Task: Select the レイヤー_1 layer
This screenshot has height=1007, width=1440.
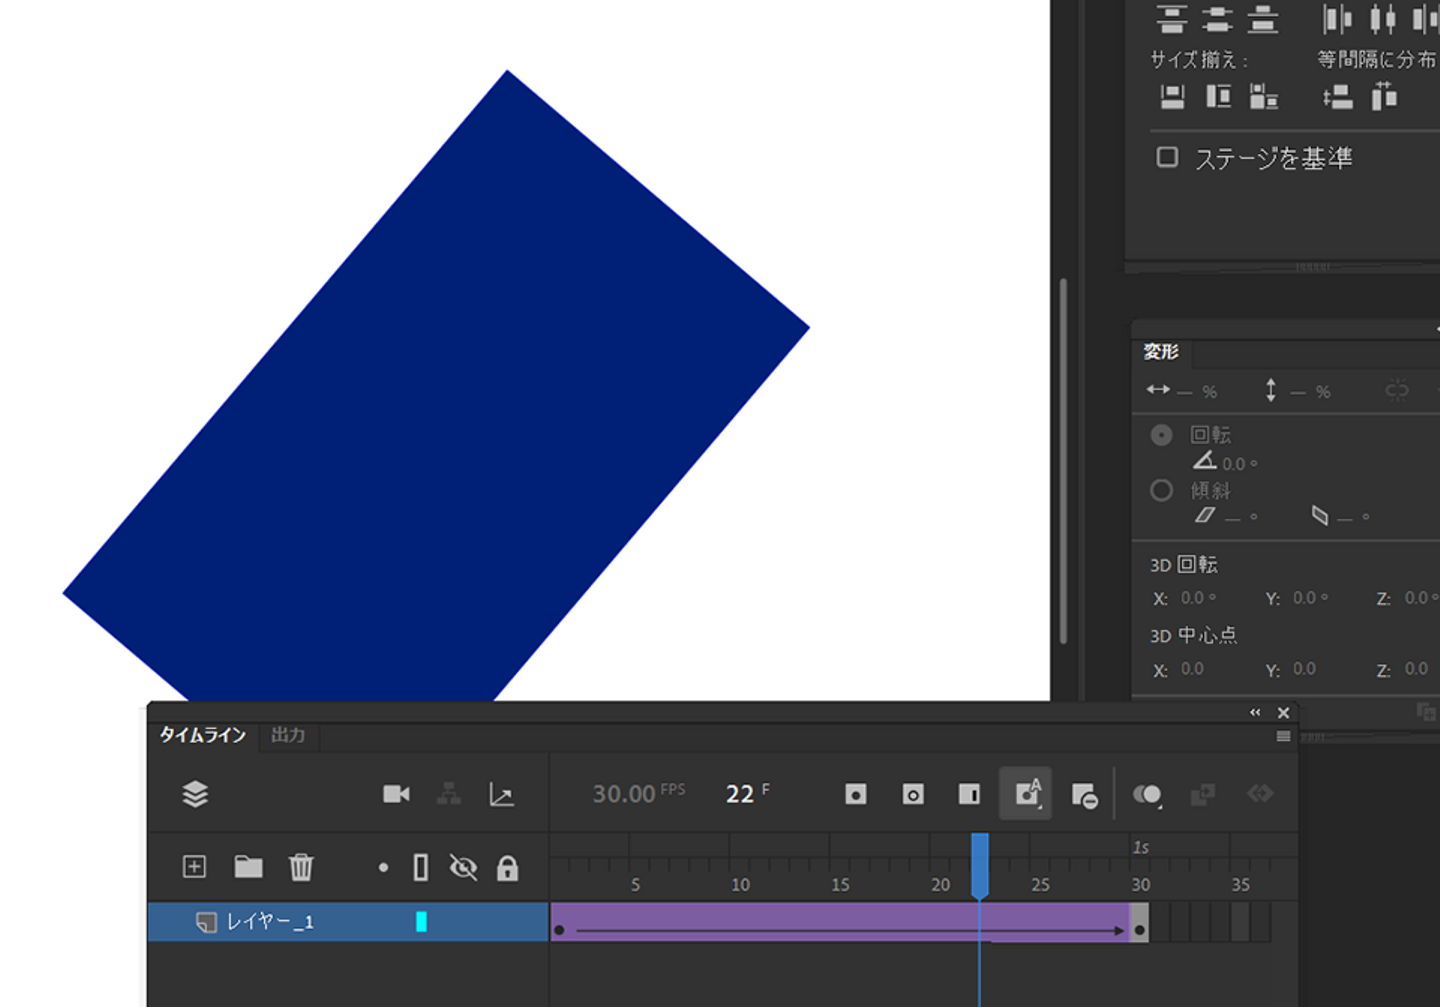Action: coord(270,922)
